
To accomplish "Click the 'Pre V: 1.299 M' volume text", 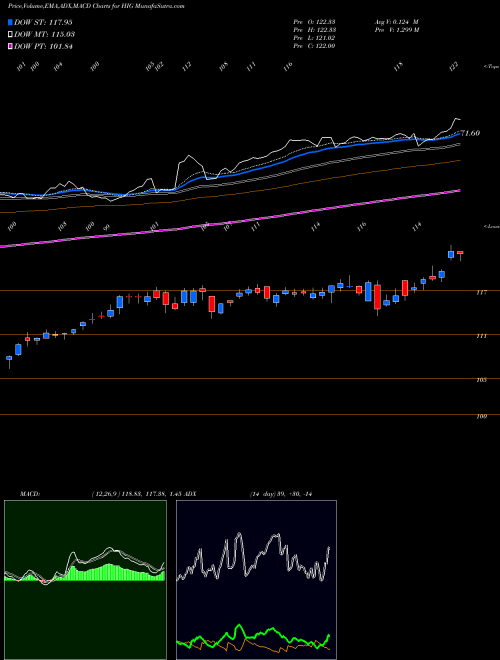I will [397, 30].
